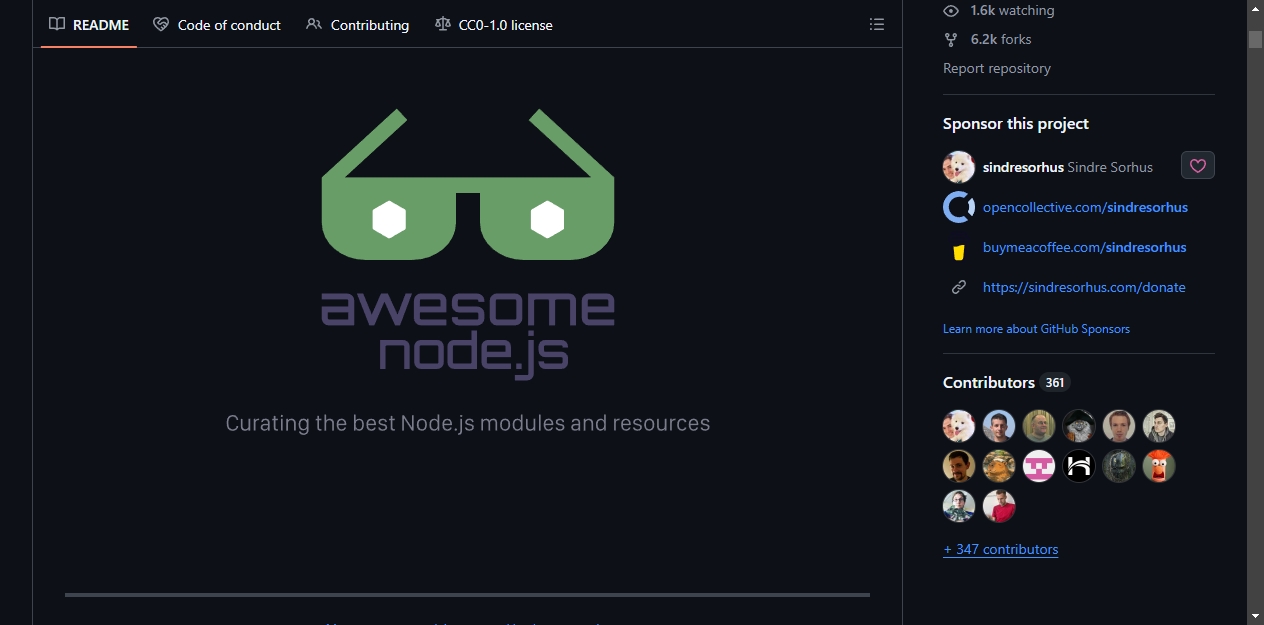The width and height of the screenshot is (1264, 625).
Task: Click the fork icon beside 6.2k forks
Action: click(951, 39)
